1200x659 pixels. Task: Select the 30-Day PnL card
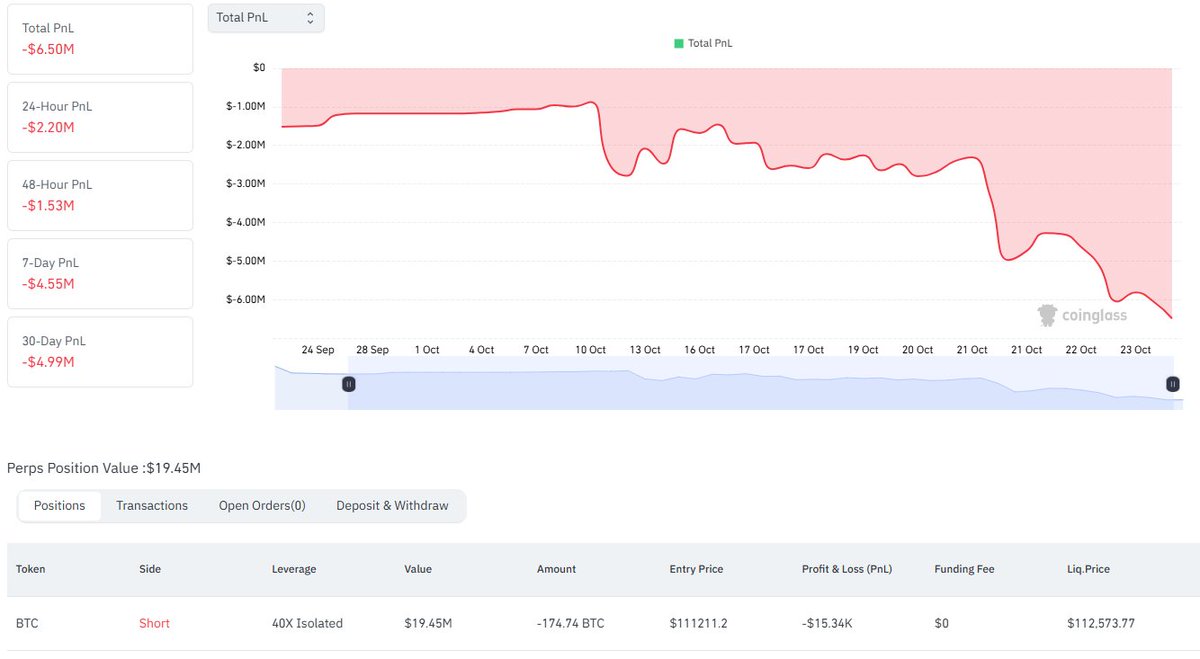(100, 352)
